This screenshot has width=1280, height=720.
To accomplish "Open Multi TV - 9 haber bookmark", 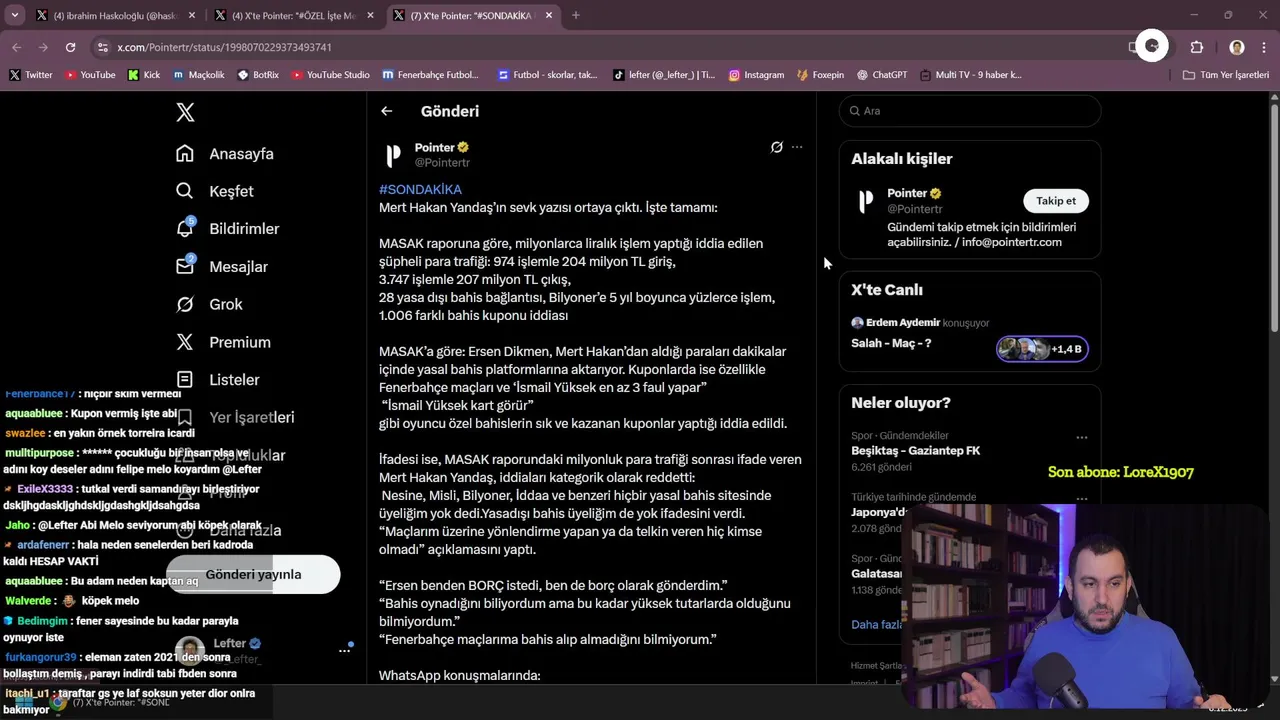I will tap(971, 75).
